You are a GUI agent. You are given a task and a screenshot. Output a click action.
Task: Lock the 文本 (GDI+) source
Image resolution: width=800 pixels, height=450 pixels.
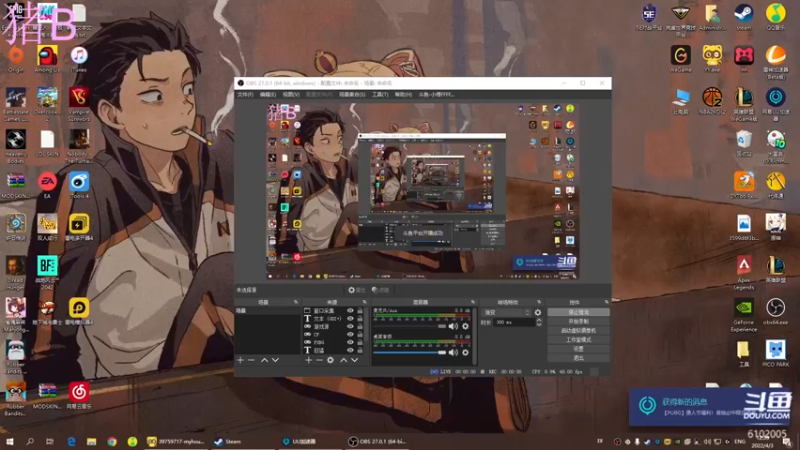point(360,318)
